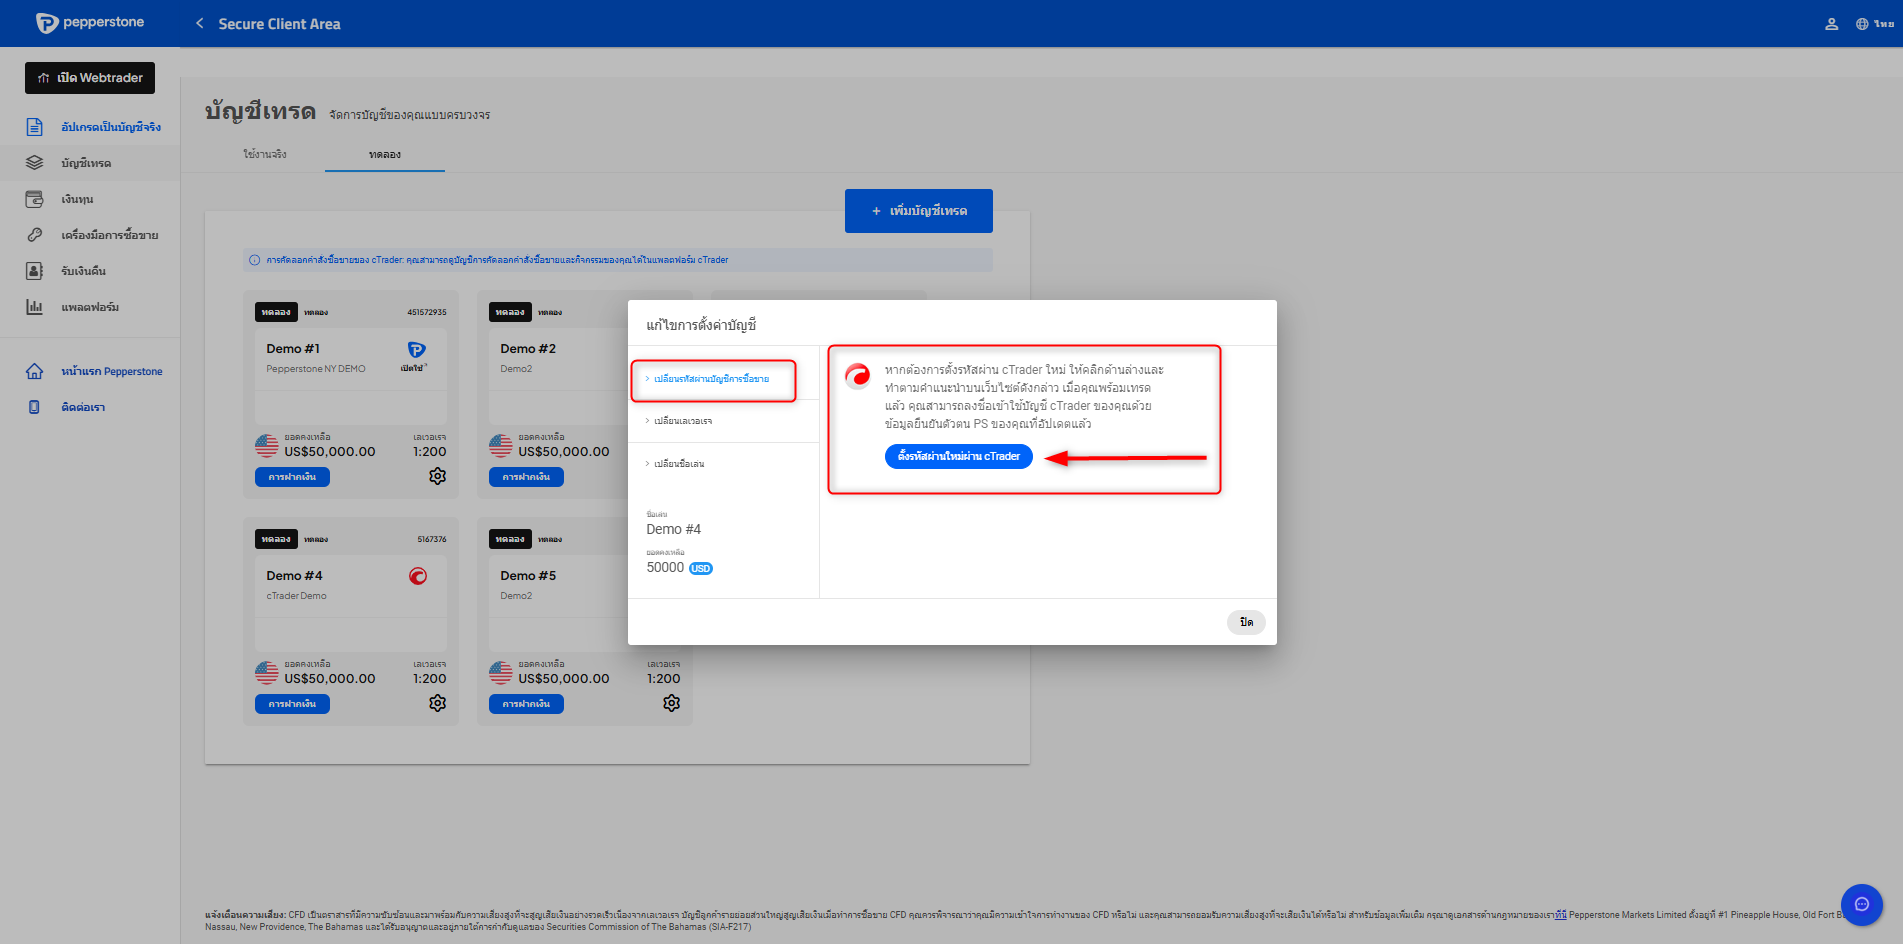Open settings gear on Demo #4 card
The height and width of the screenshot is (944, 1903).
437,703
